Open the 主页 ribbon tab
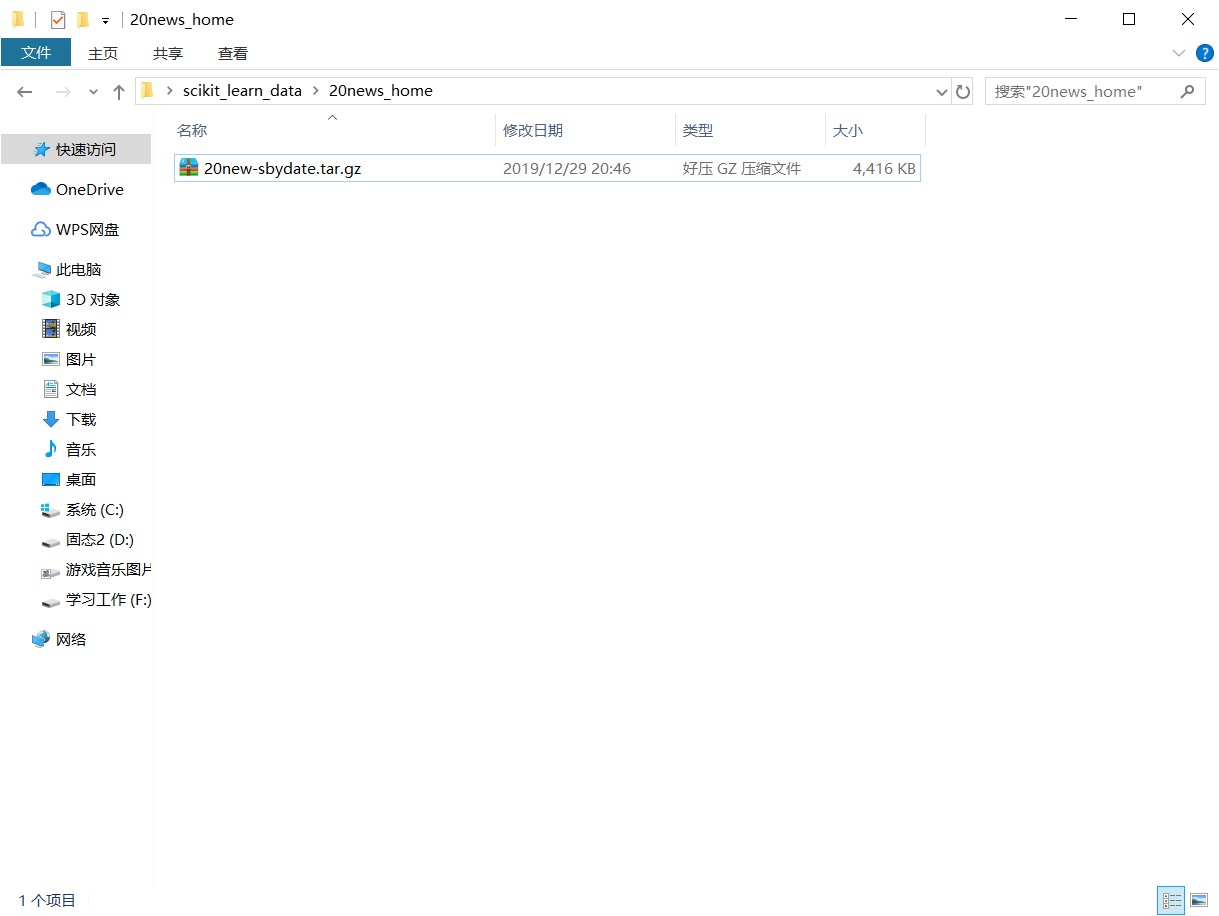The width and height of the screenshot is (1219, 916). pyautogui.click(x=103, y=53)
